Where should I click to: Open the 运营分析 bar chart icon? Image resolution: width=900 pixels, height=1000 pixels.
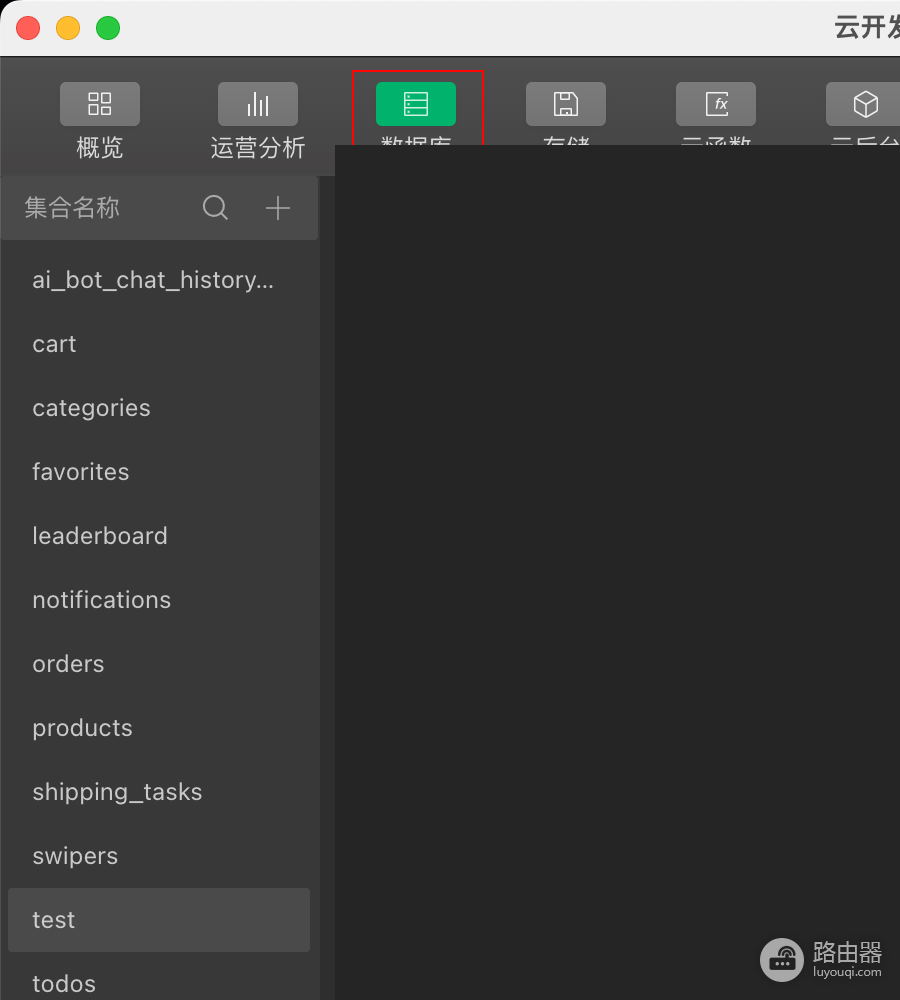[258, 104]
